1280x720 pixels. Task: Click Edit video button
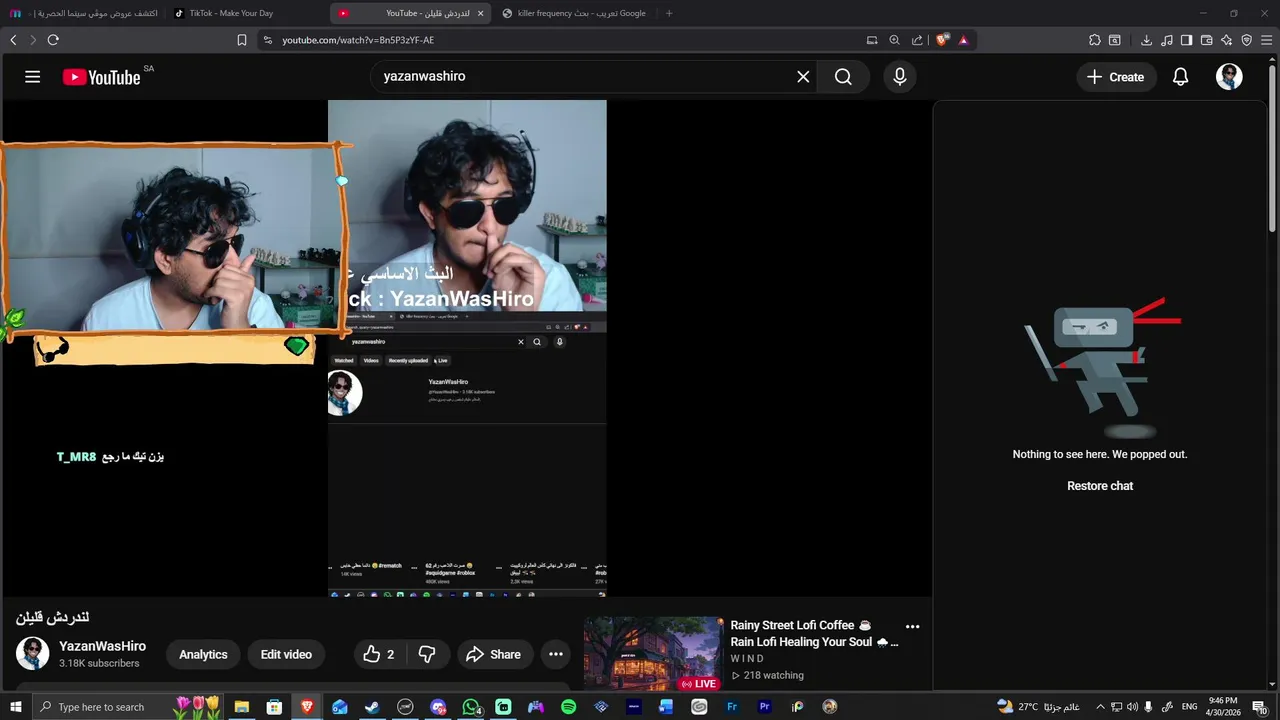pyautogui.click(x=286, y=654)
